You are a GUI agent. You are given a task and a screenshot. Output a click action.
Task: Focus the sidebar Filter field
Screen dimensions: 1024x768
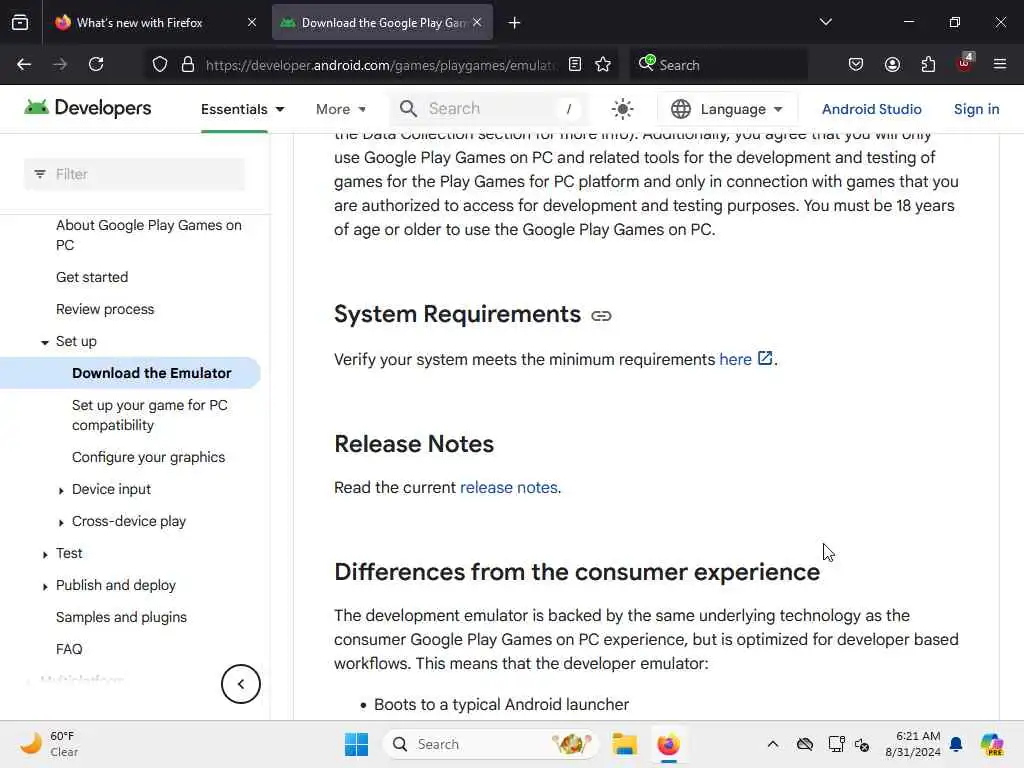135,174
